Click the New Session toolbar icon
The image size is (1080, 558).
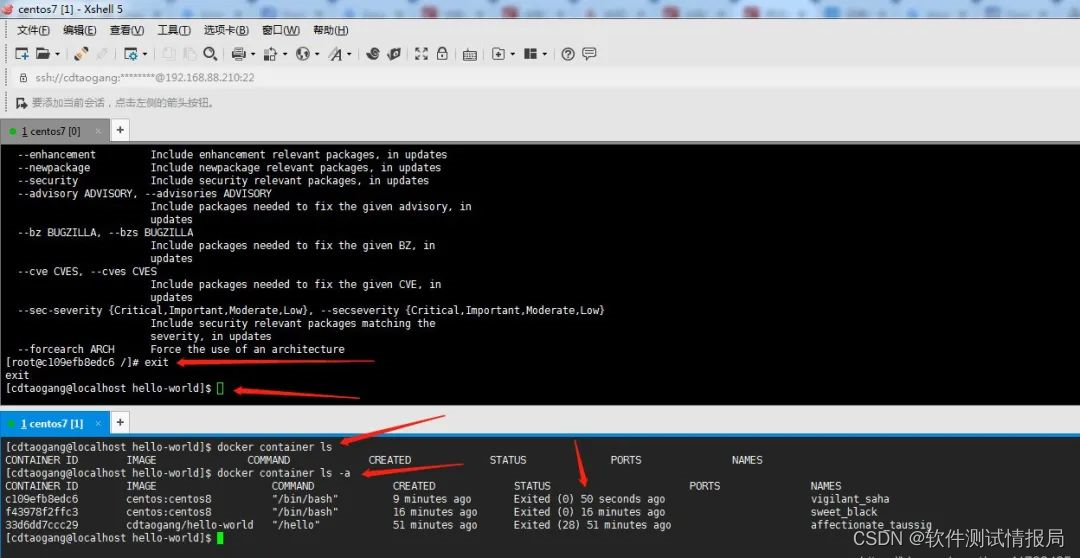22,54
